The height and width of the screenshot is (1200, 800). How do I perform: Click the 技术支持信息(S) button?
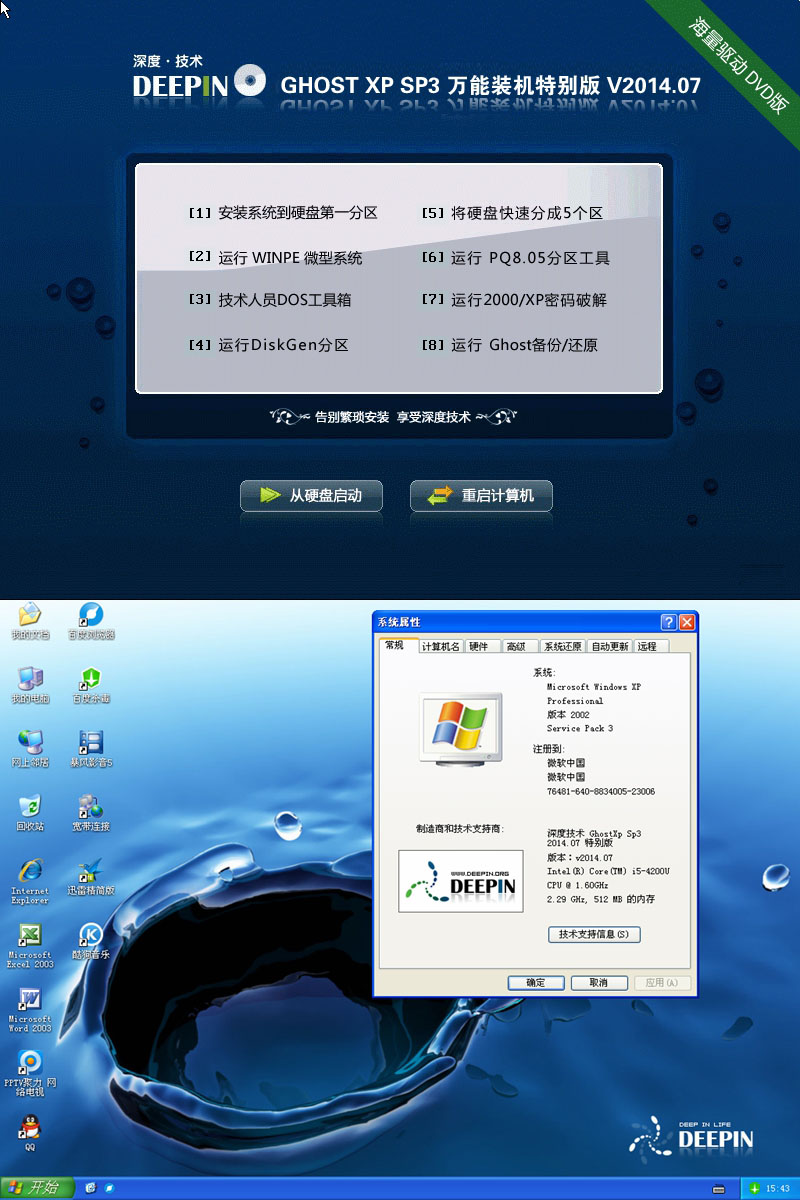click(x=594, y=934)
